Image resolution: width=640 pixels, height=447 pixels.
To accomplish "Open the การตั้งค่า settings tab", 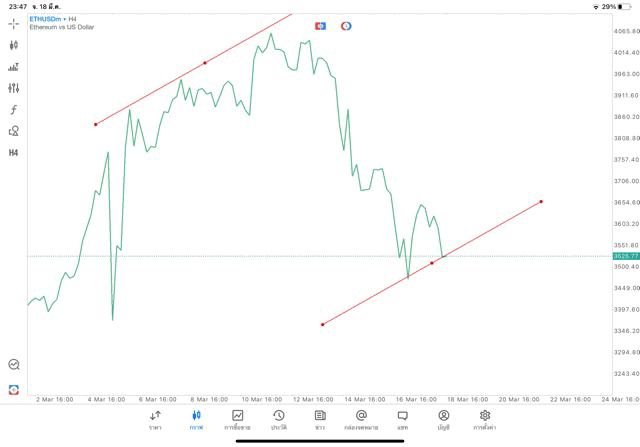I will coord(485,419).
